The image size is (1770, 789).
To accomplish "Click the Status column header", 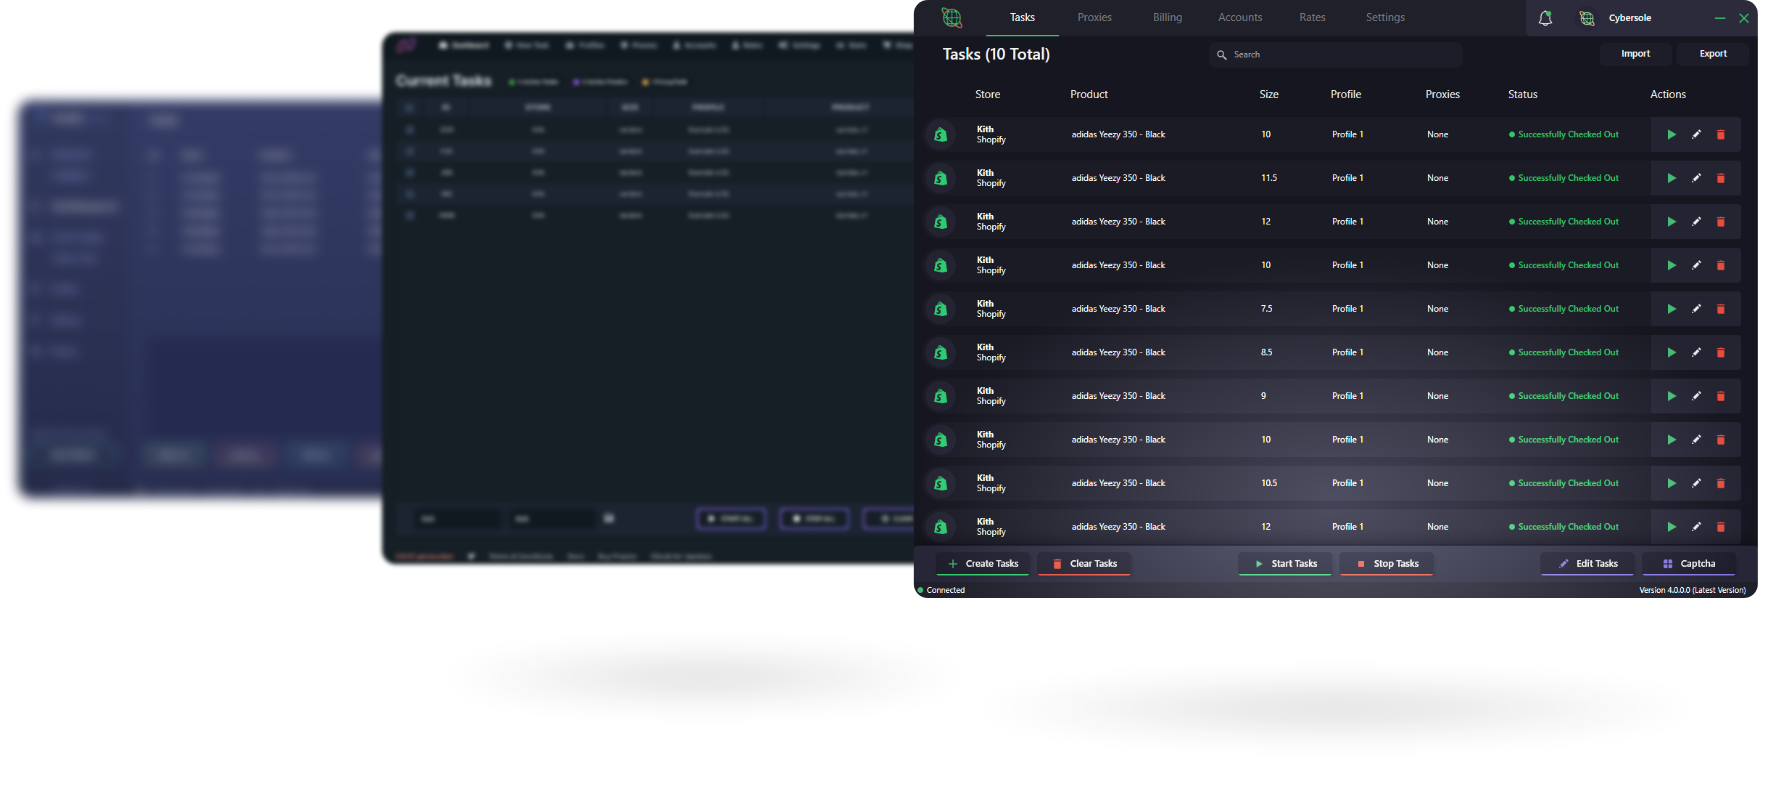I will 1523,94.
